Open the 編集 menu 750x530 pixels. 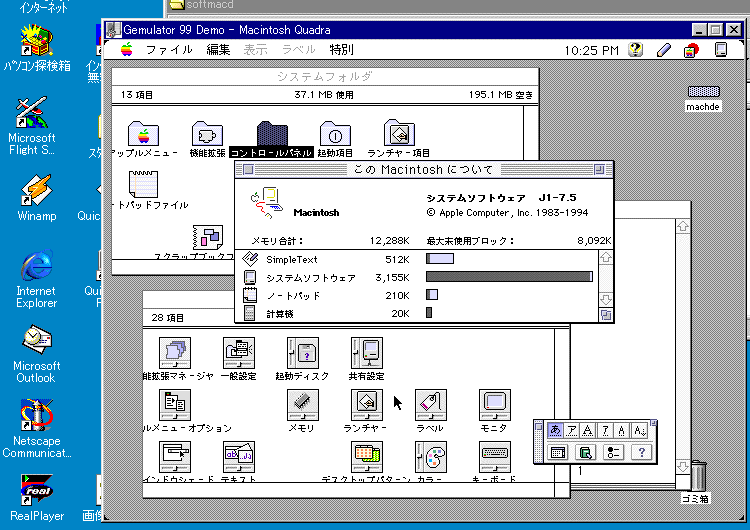[x=218, y=49]
